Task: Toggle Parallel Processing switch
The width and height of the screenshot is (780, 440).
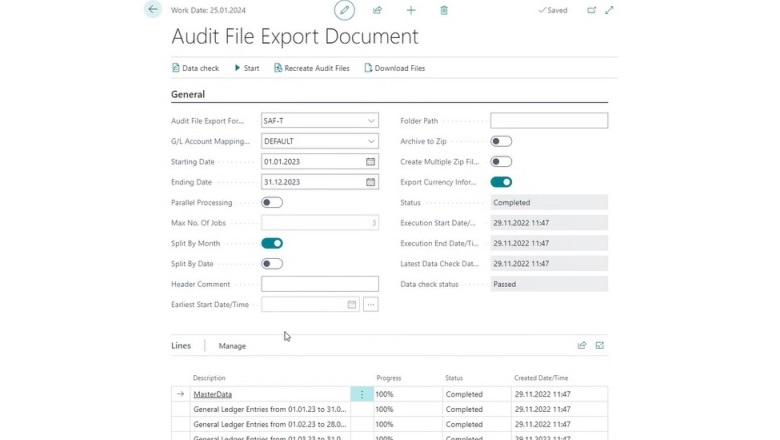Action: pos(272,202)
